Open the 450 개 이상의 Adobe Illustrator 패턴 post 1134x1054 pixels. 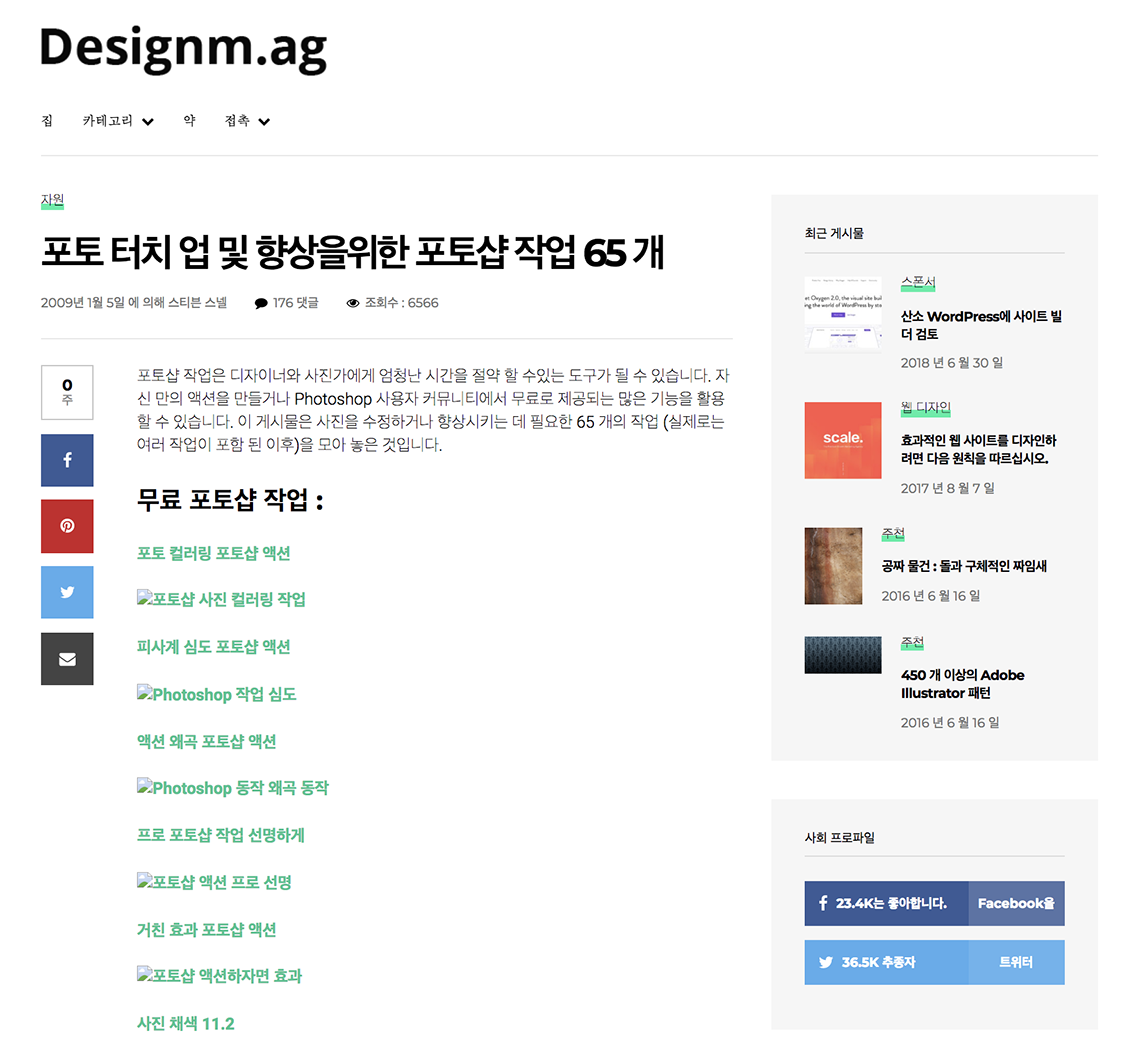[x=963, y=684]
